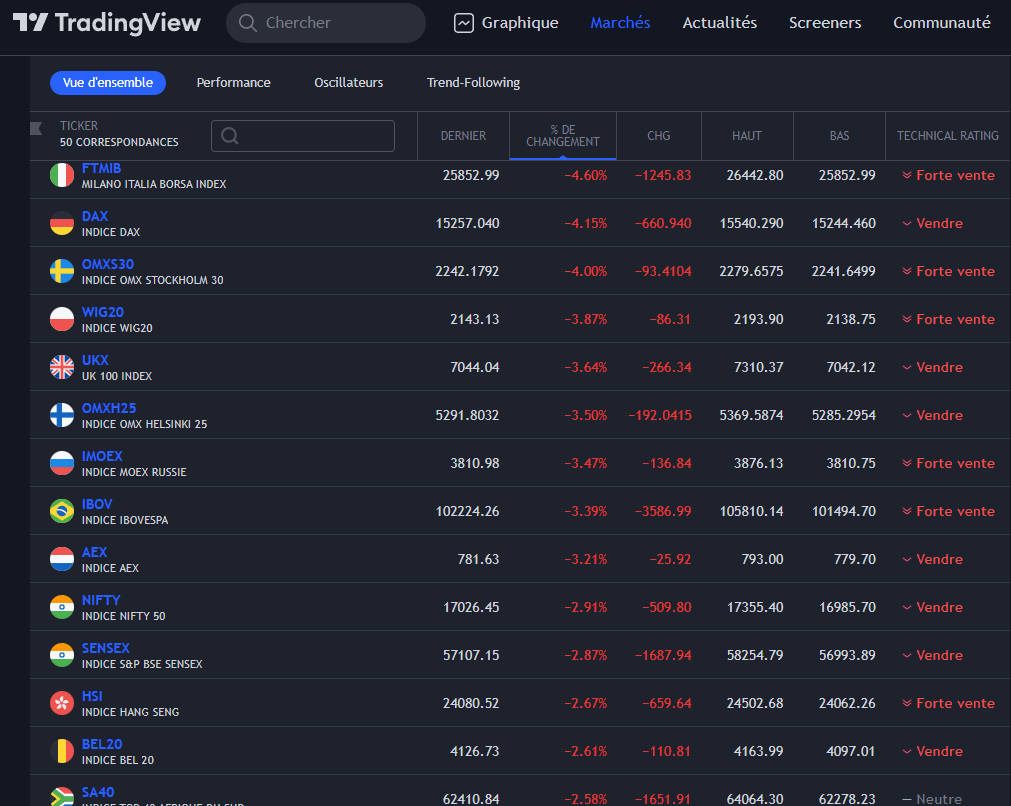
Task: Sort by the HAUT column header
Action: pos(747,135)
